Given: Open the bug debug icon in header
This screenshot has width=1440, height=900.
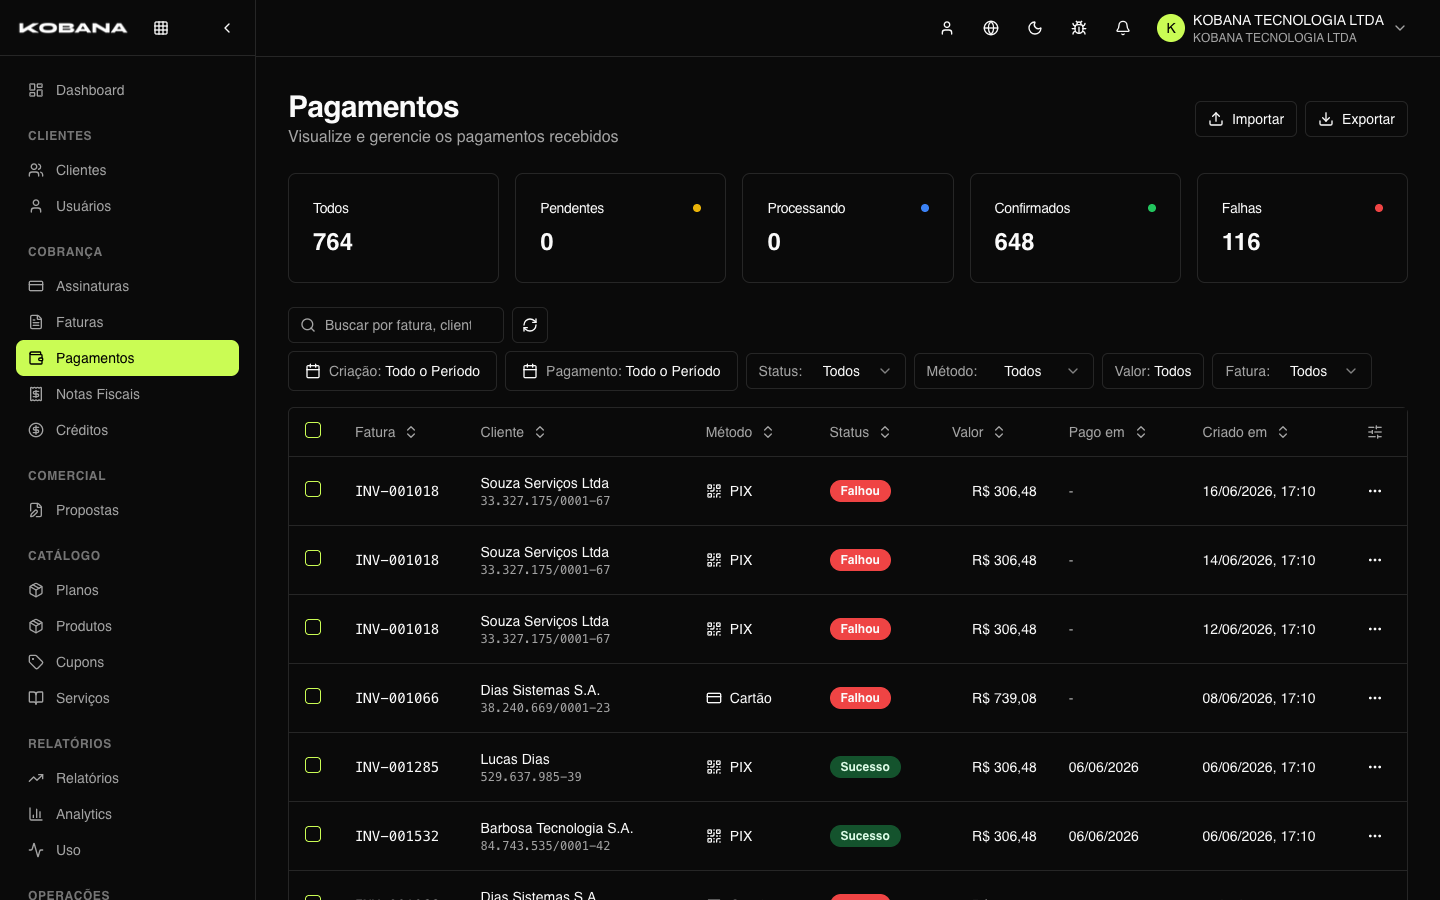Looking at the screenshot, I should (1079, 28).
